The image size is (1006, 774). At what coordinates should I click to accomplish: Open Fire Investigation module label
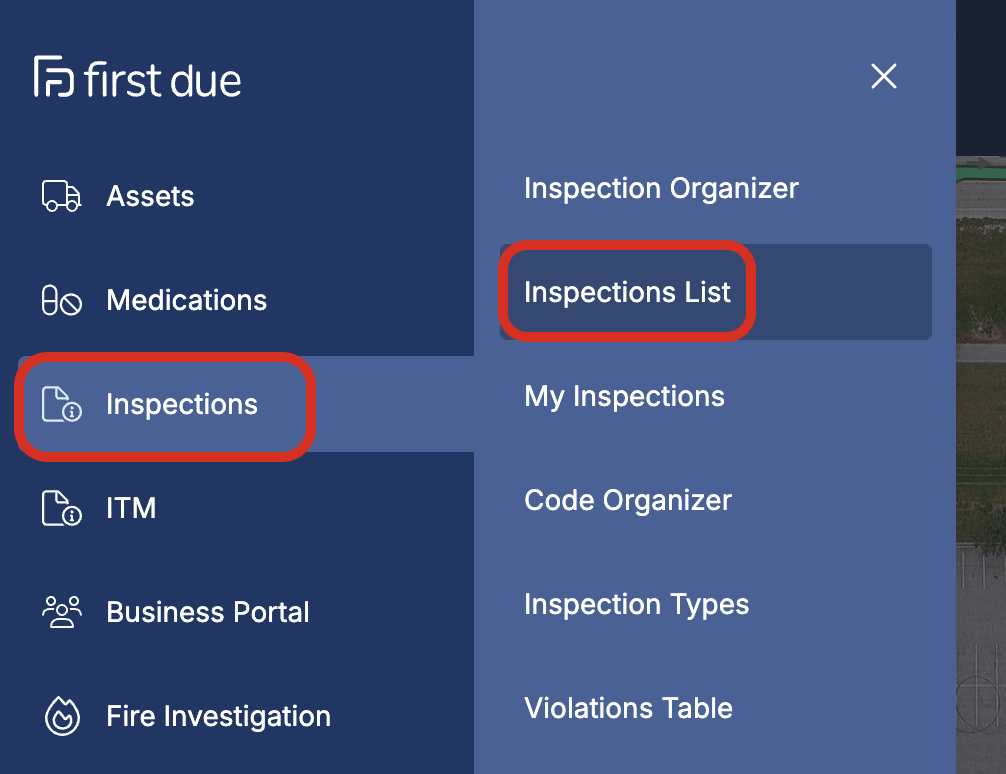click(x=219, y=716)
